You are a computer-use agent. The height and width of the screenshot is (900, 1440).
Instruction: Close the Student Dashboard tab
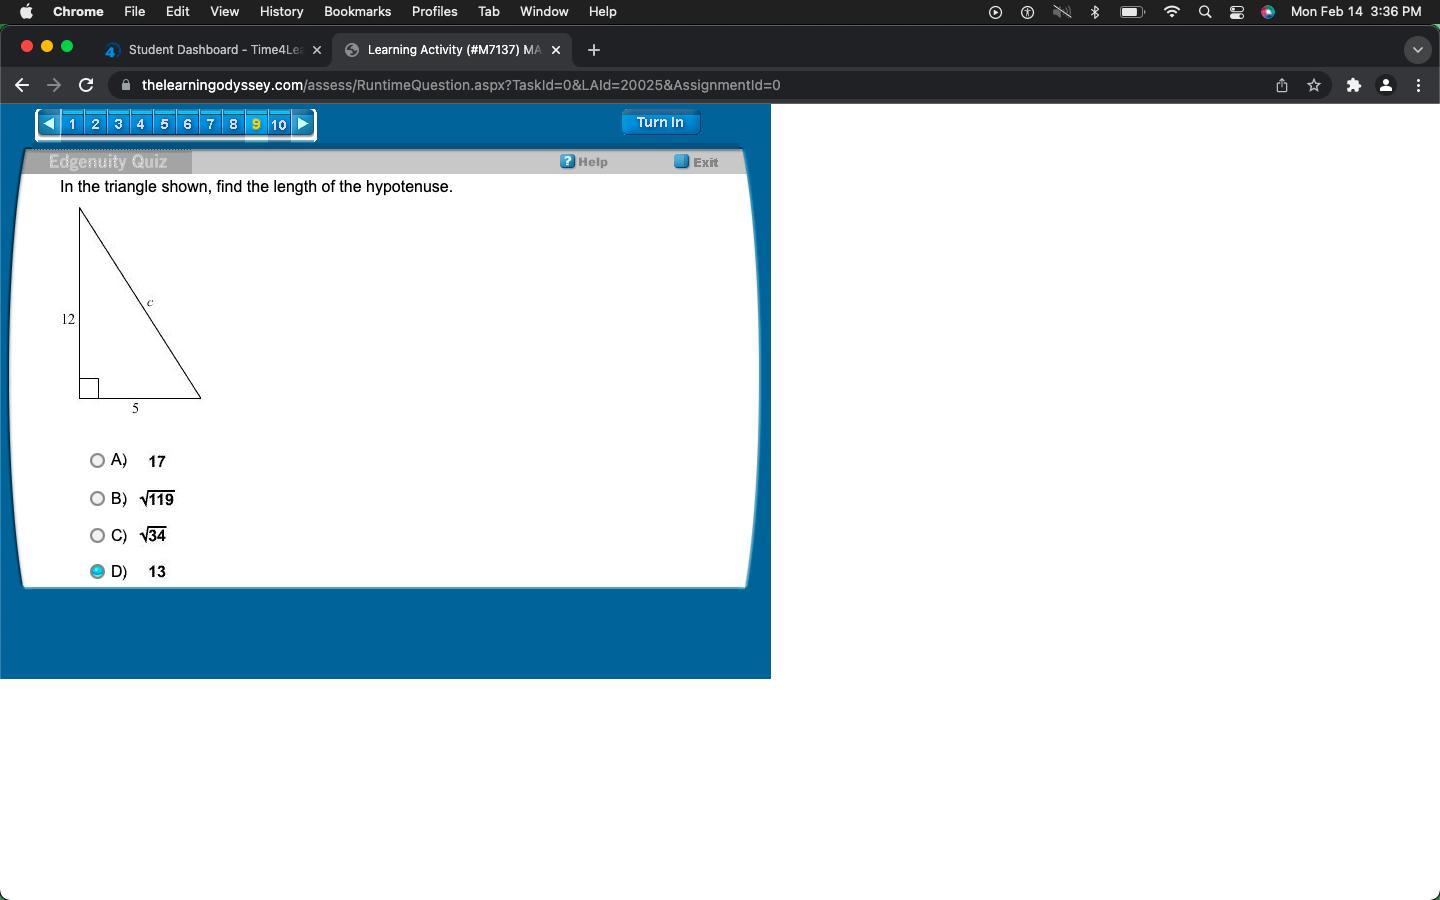317,50
